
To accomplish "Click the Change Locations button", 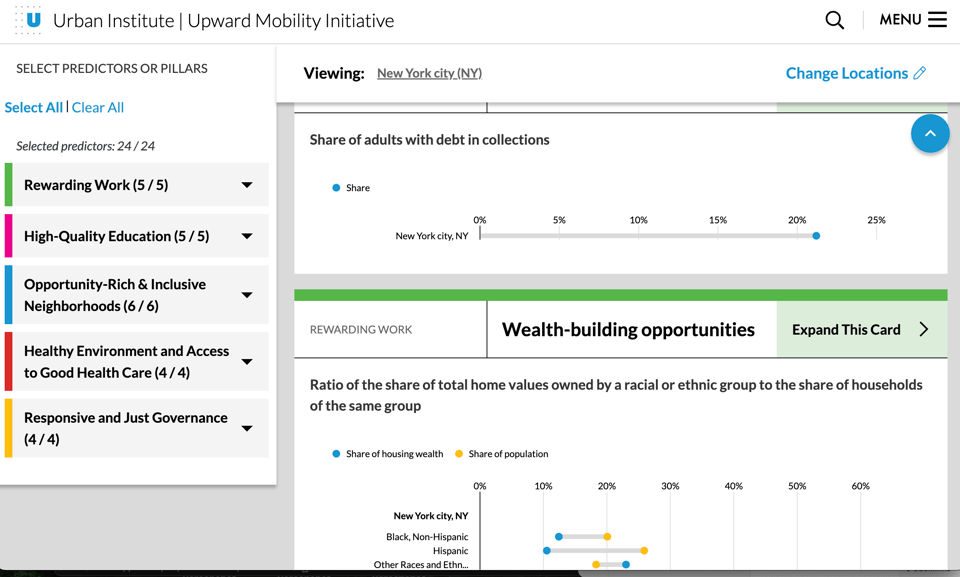I will pos(846,73).
